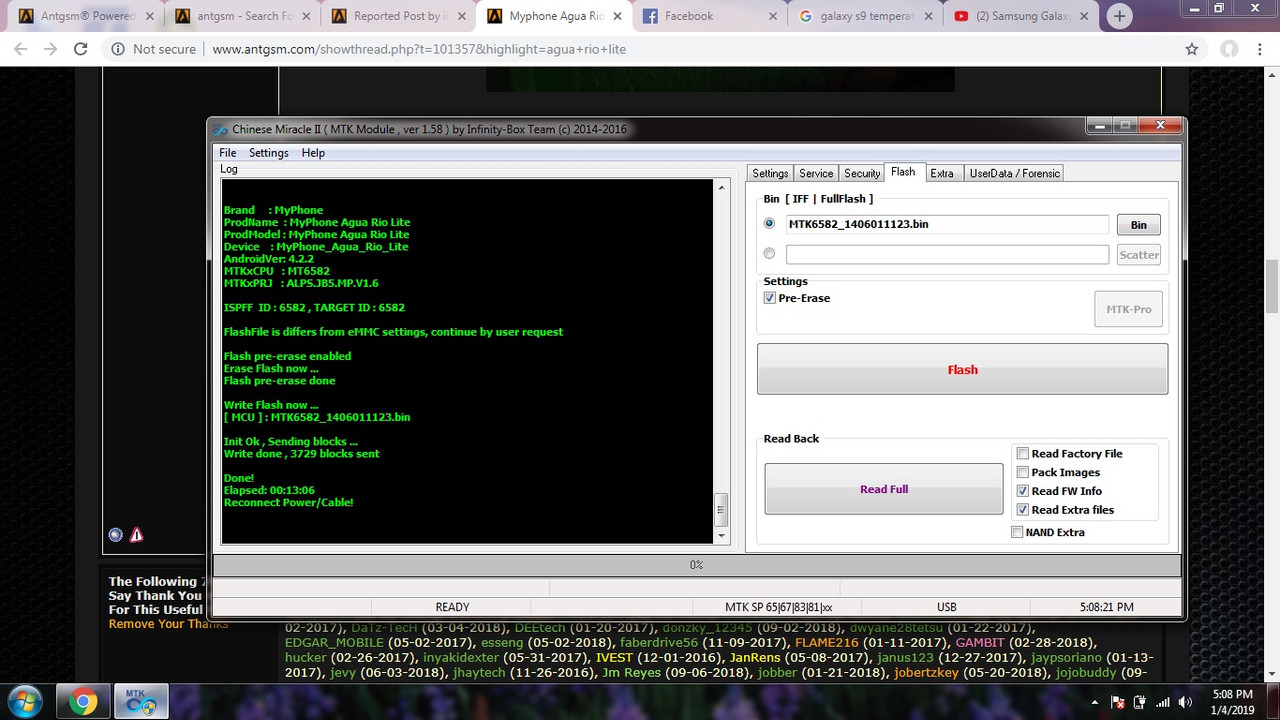Click the Chinese Miracle infinity logo icon
1280x720 pixels.
(x=221, y=129)
